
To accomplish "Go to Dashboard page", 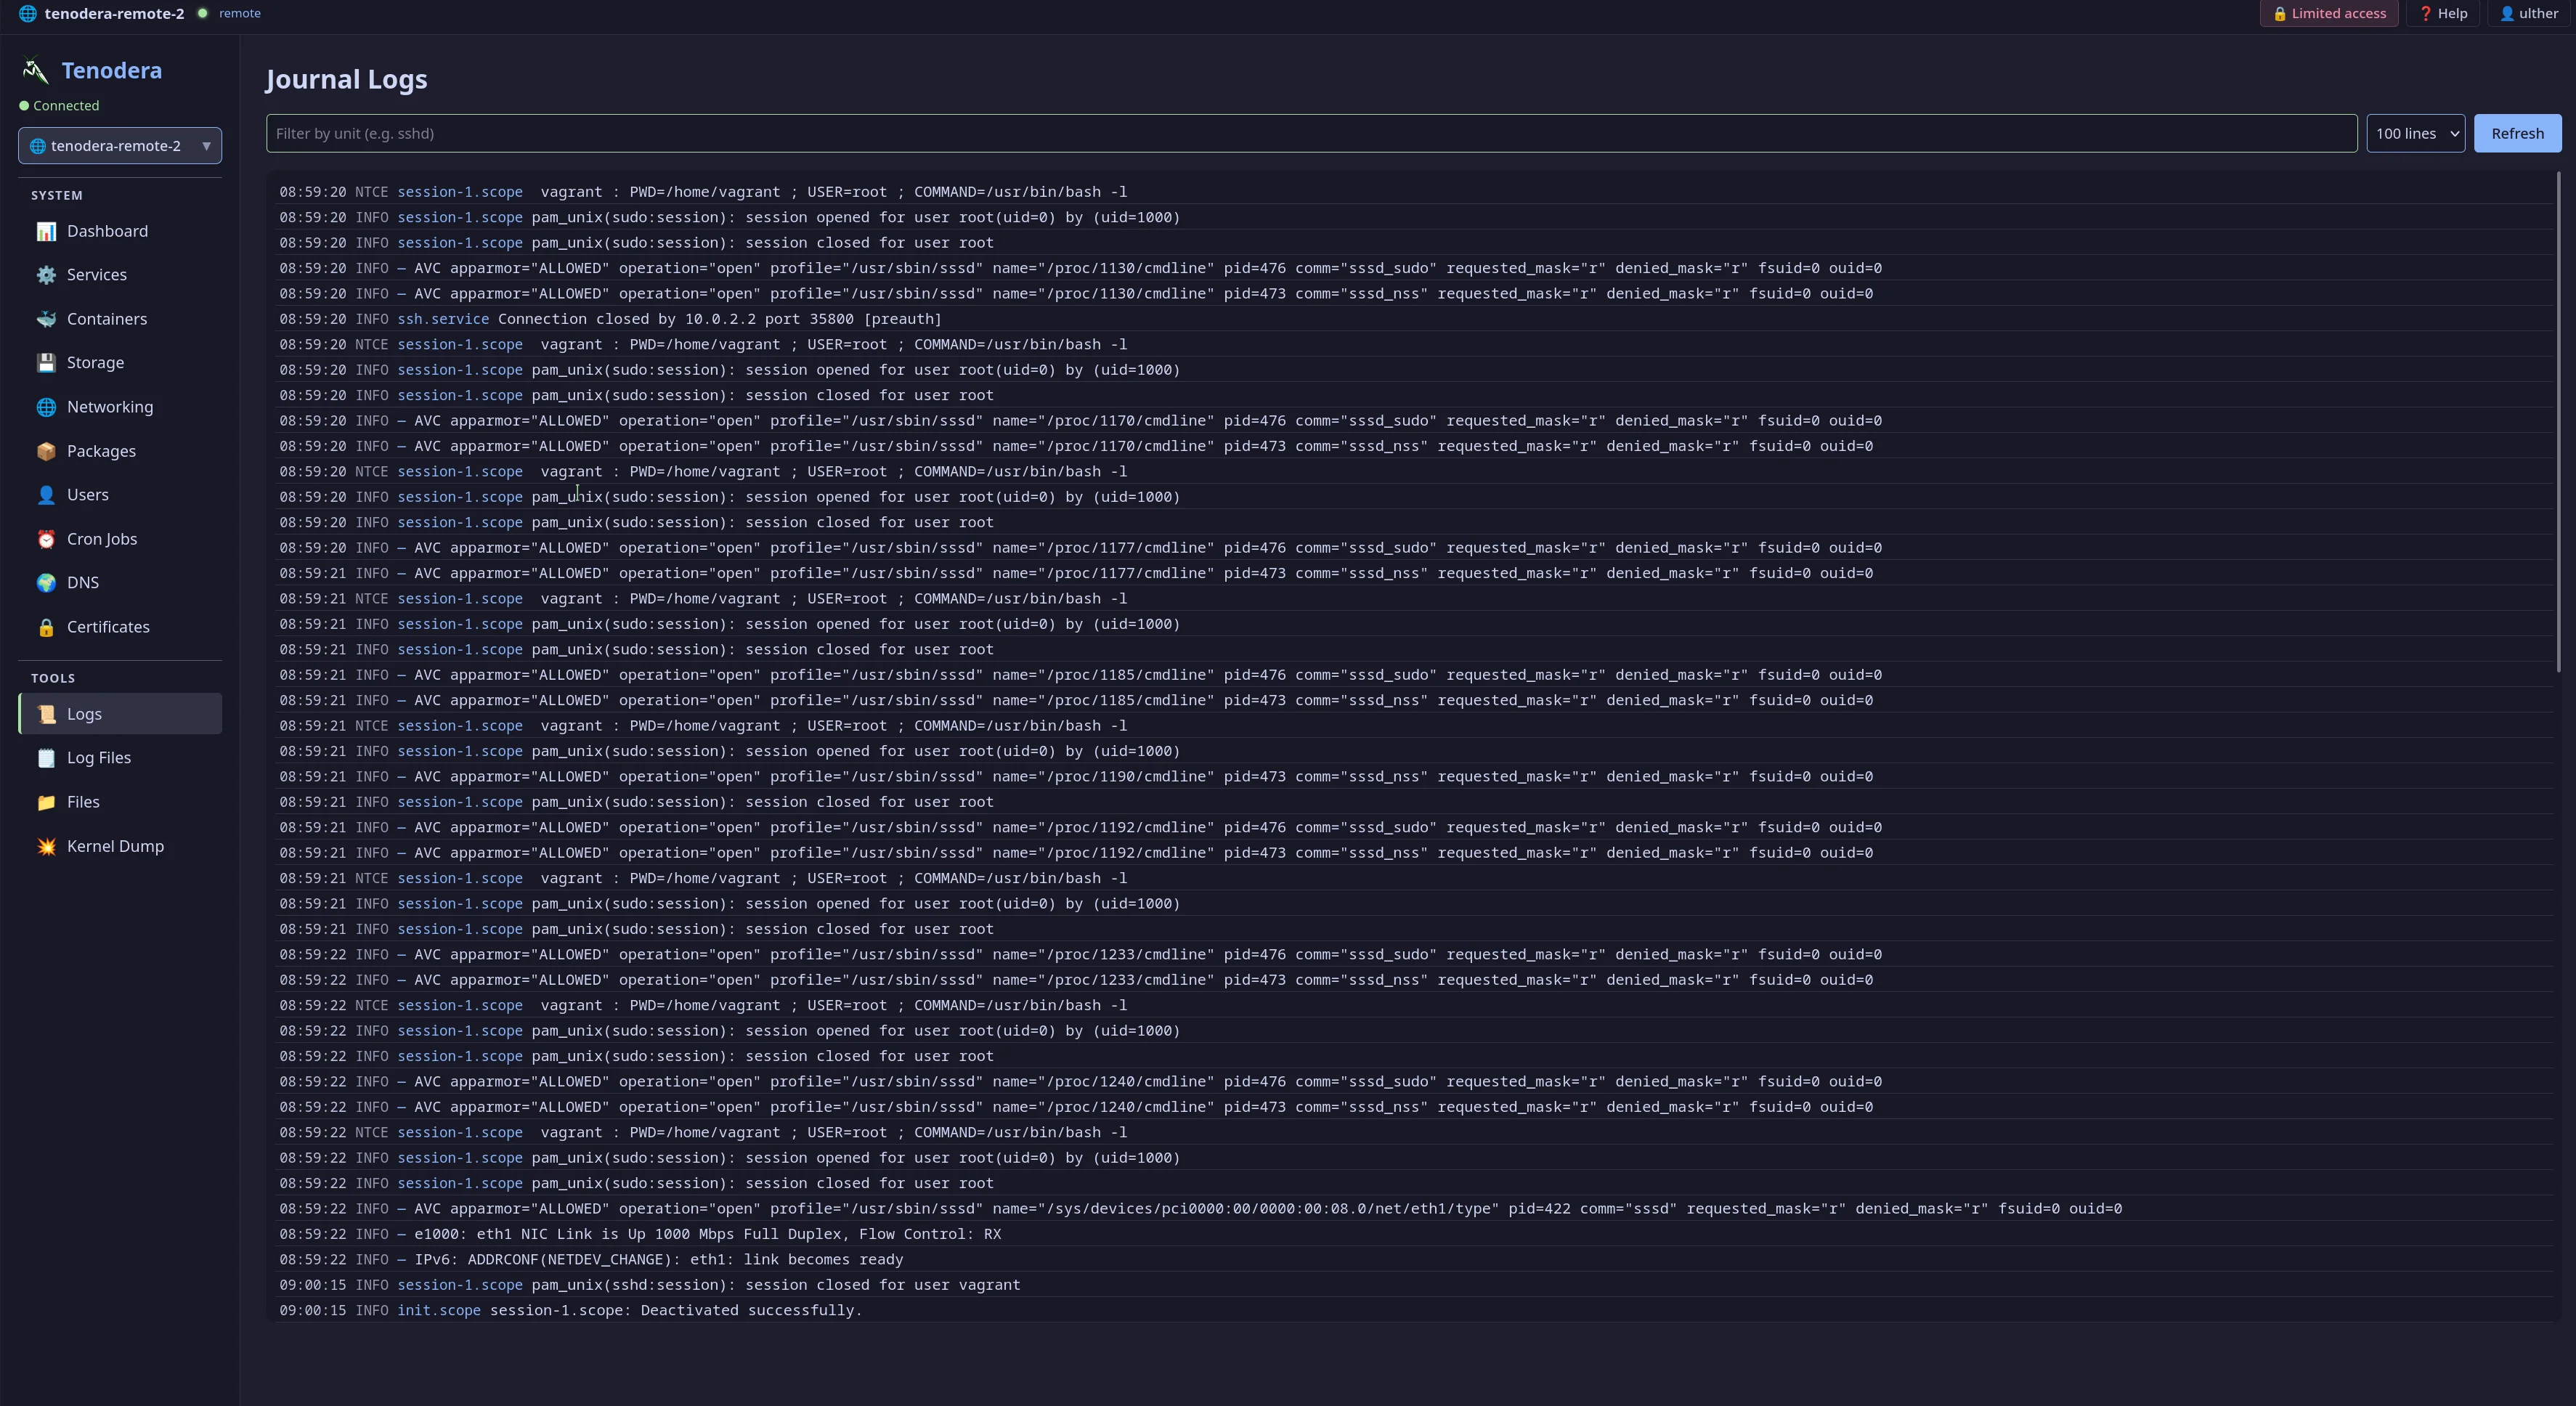I will coord(120,231).
